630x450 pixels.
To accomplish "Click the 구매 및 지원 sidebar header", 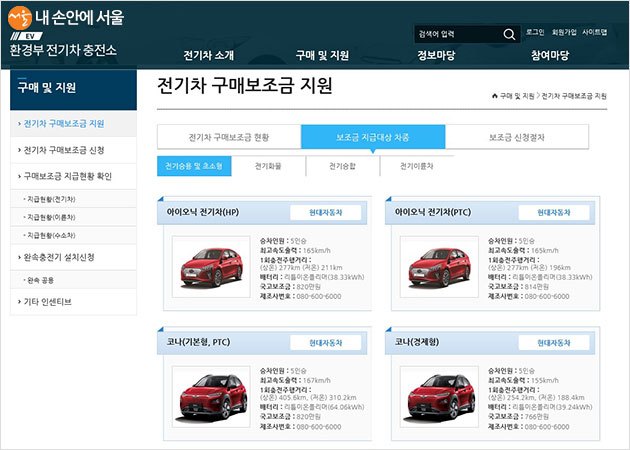I will coord(73,90).
